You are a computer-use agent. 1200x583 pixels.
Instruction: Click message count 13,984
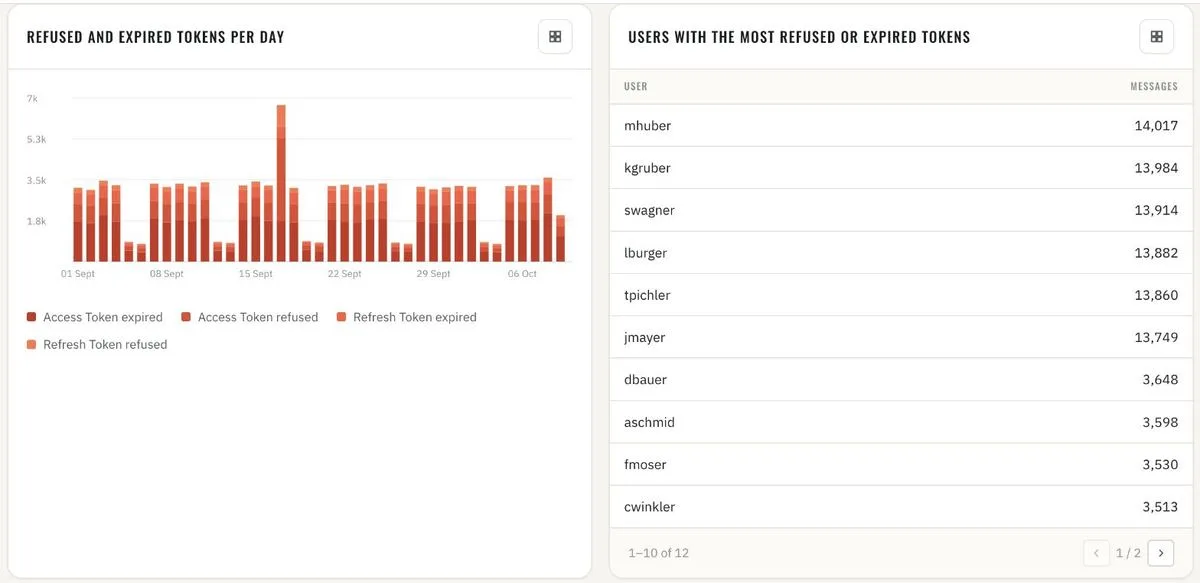coord(1156,168)
